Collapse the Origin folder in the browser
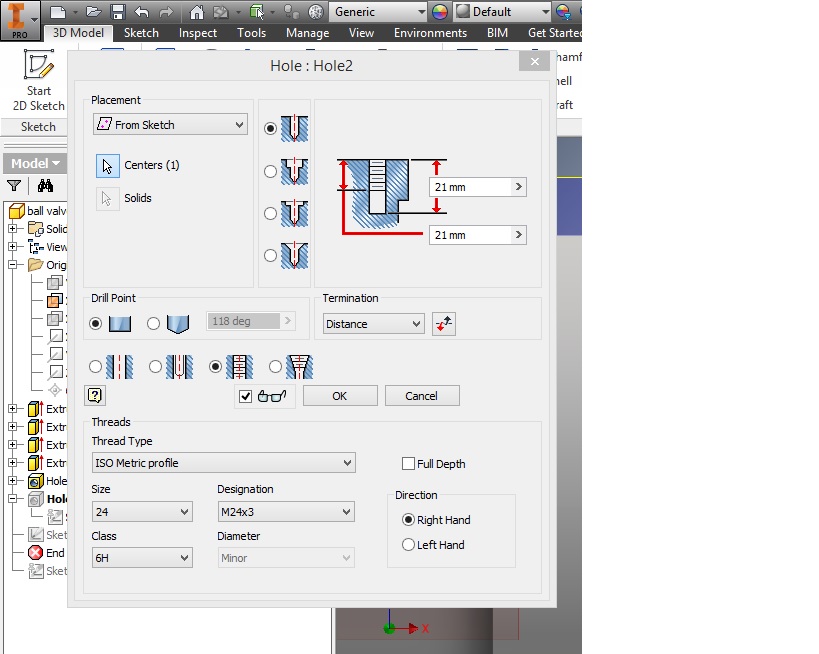The image size is (819, 654). coord(13,265)
